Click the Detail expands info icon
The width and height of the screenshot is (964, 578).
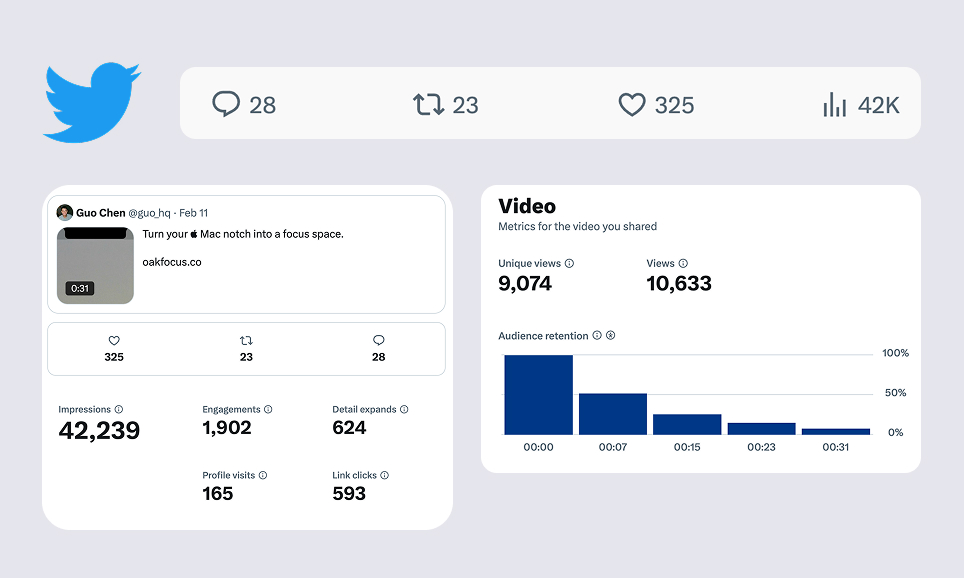coord(403,409)
